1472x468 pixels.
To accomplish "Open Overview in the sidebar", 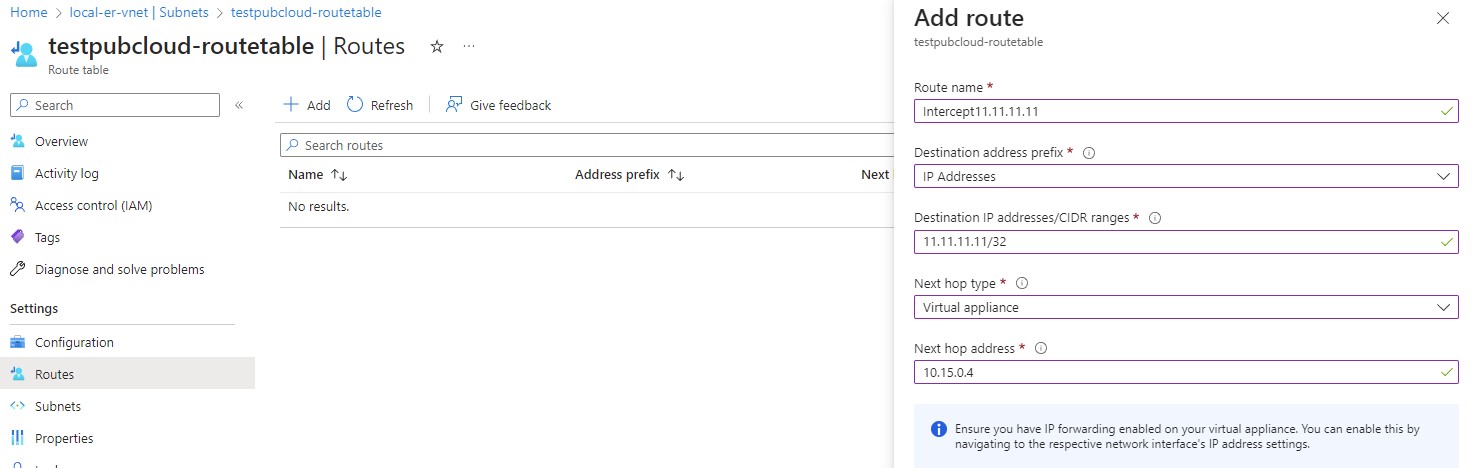I will point(61,141).
